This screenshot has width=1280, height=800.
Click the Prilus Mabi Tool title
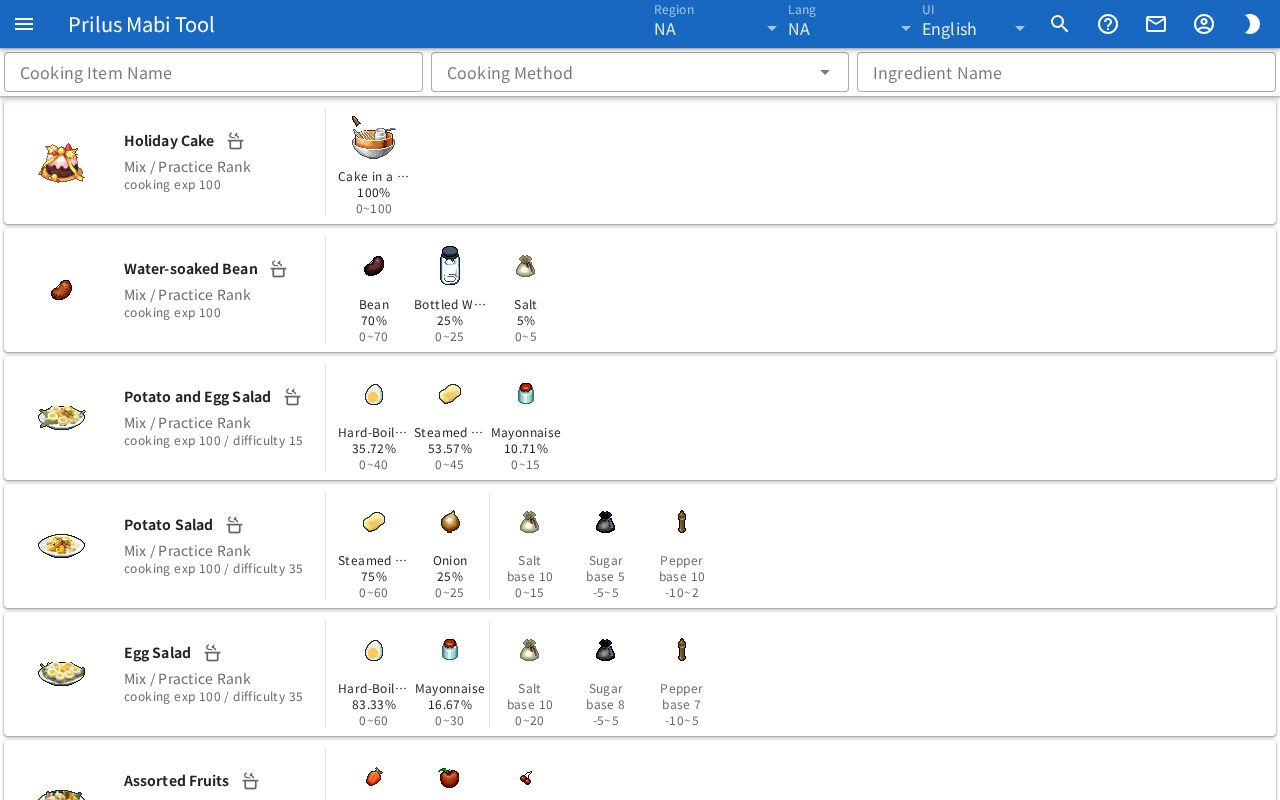[x=141, y=24]
